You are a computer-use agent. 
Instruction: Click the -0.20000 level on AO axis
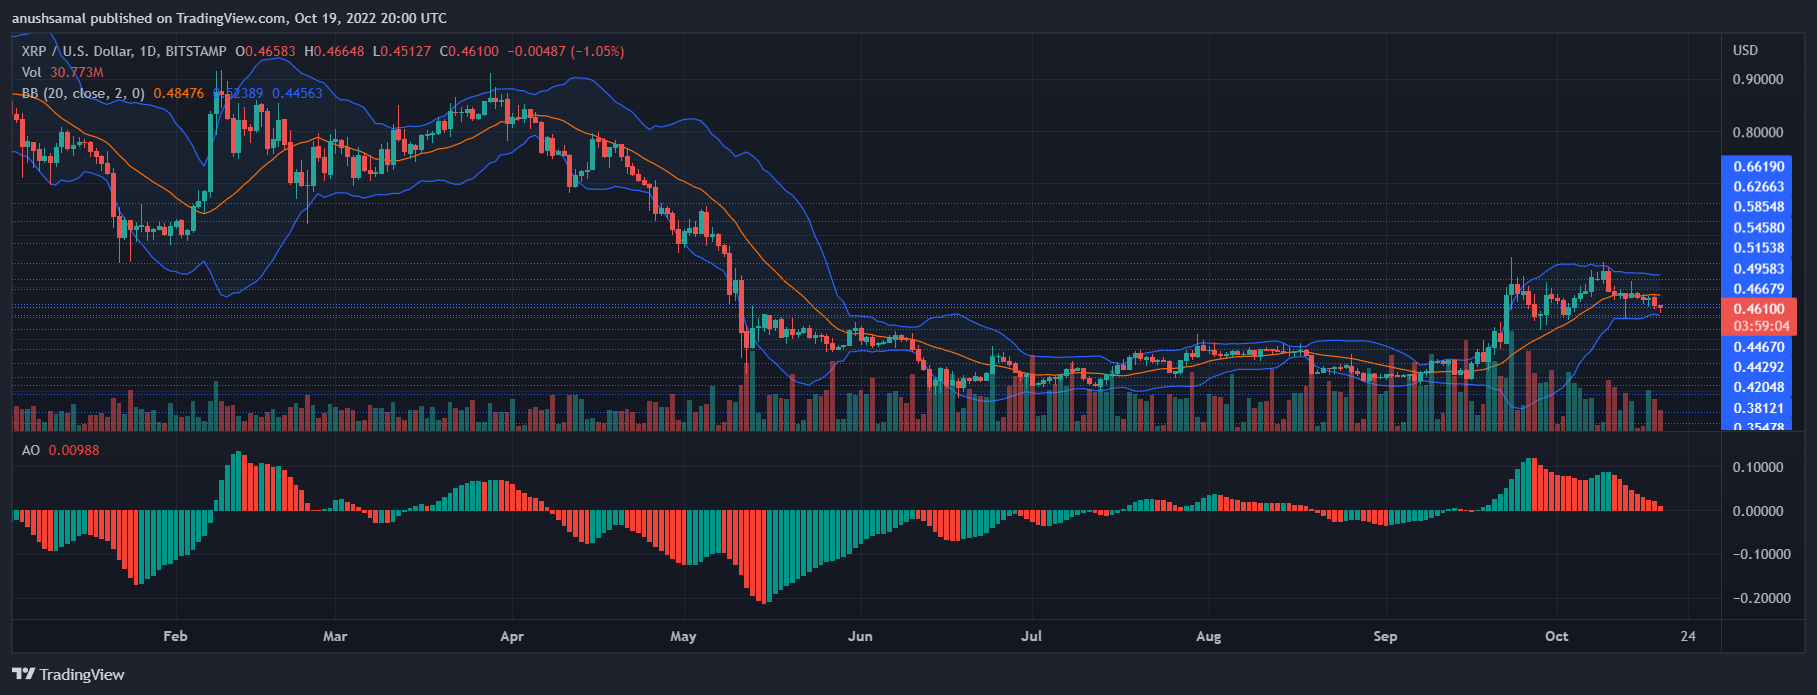(x=1757, y=598)
